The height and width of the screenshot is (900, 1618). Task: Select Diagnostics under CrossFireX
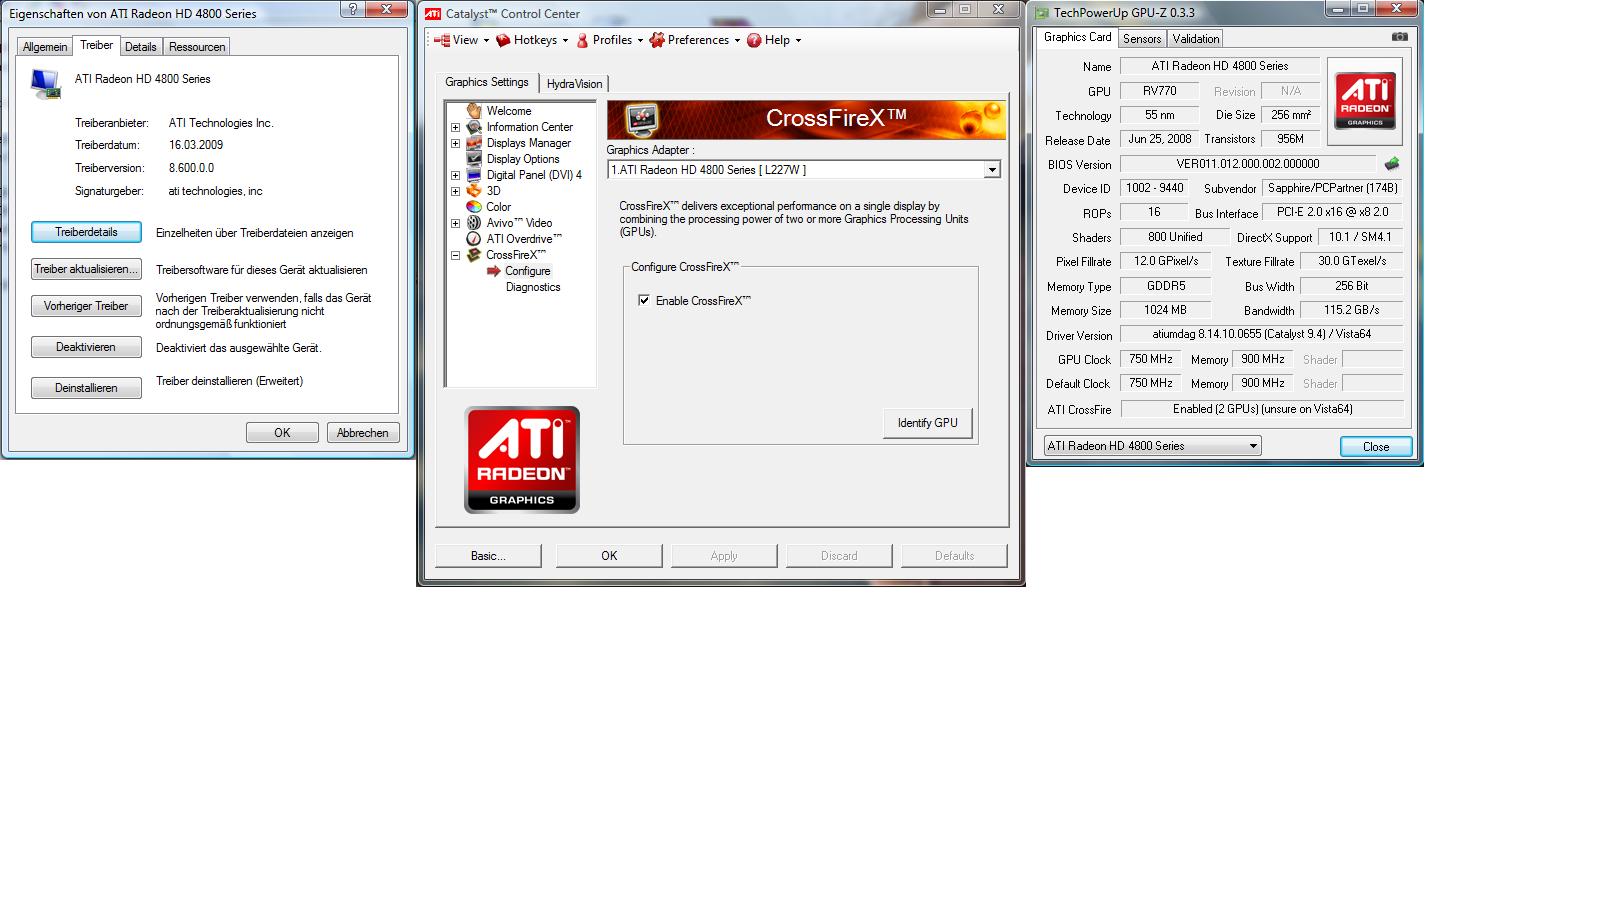pos(533,287)
